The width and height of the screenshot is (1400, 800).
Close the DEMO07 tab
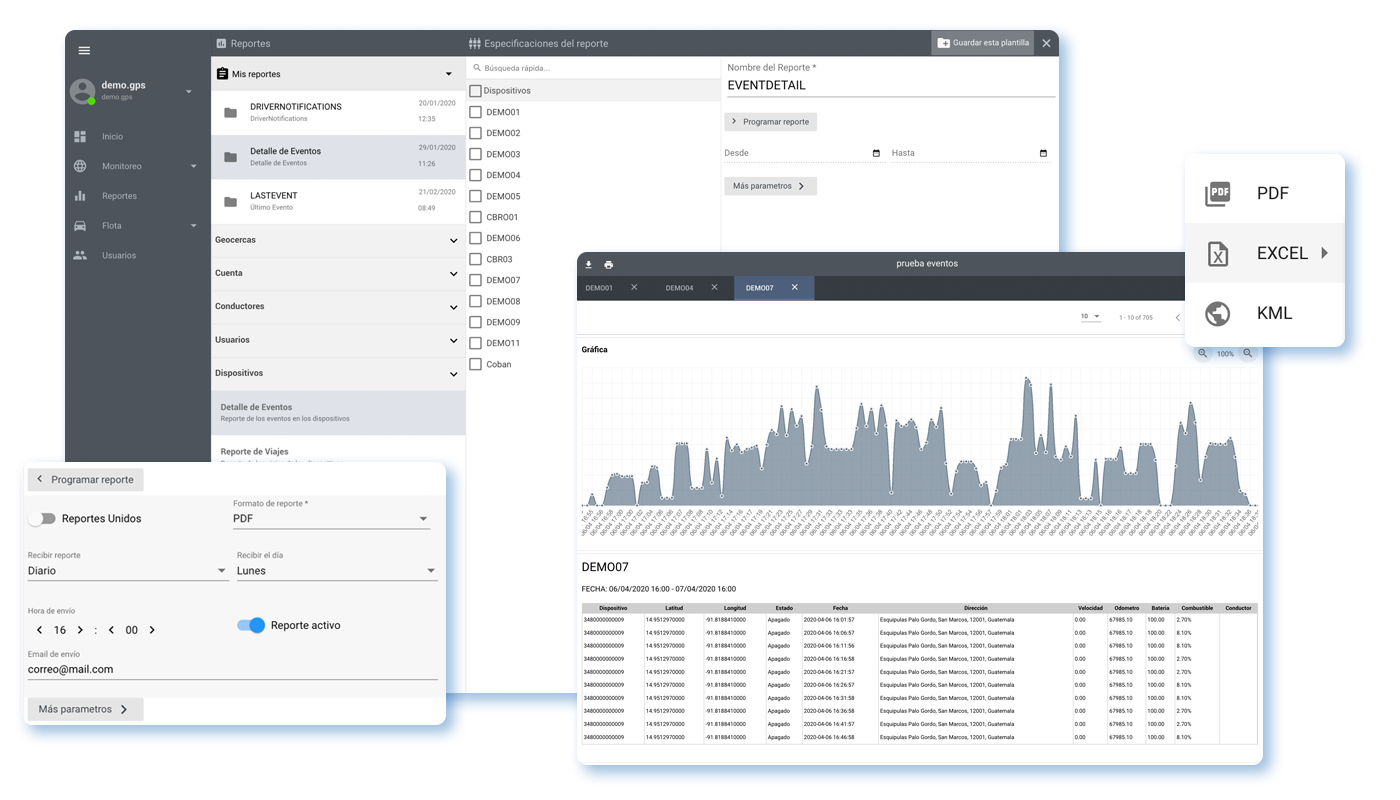[795, 287]
